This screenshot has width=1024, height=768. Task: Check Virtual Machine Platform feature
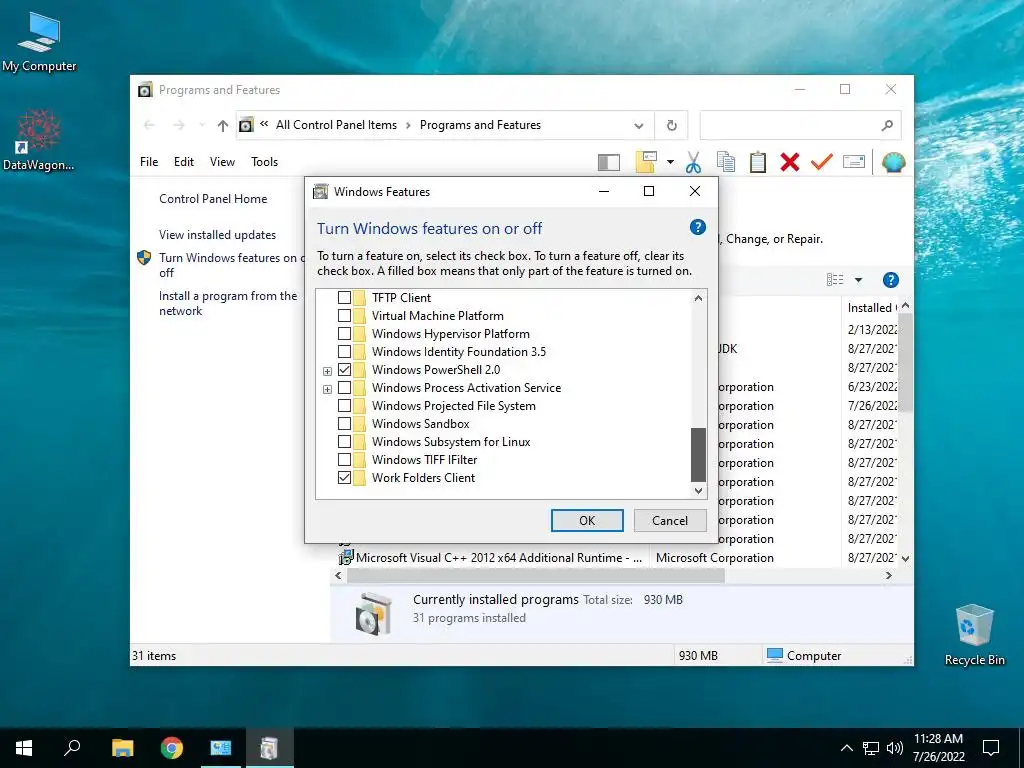pyautogui.click(x=344, y=315)
